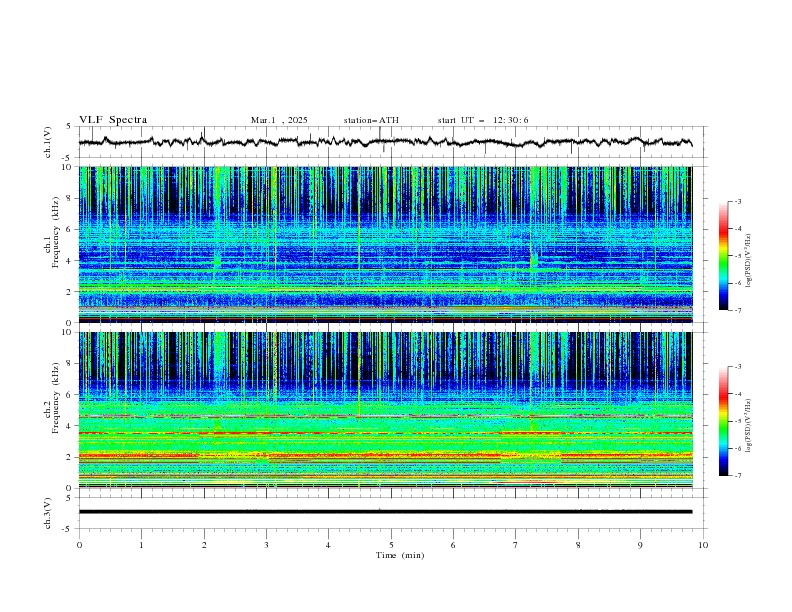Click the ch.1 spectrogram panel
This screenshot has width=792, height=612.
click(385, 244)
